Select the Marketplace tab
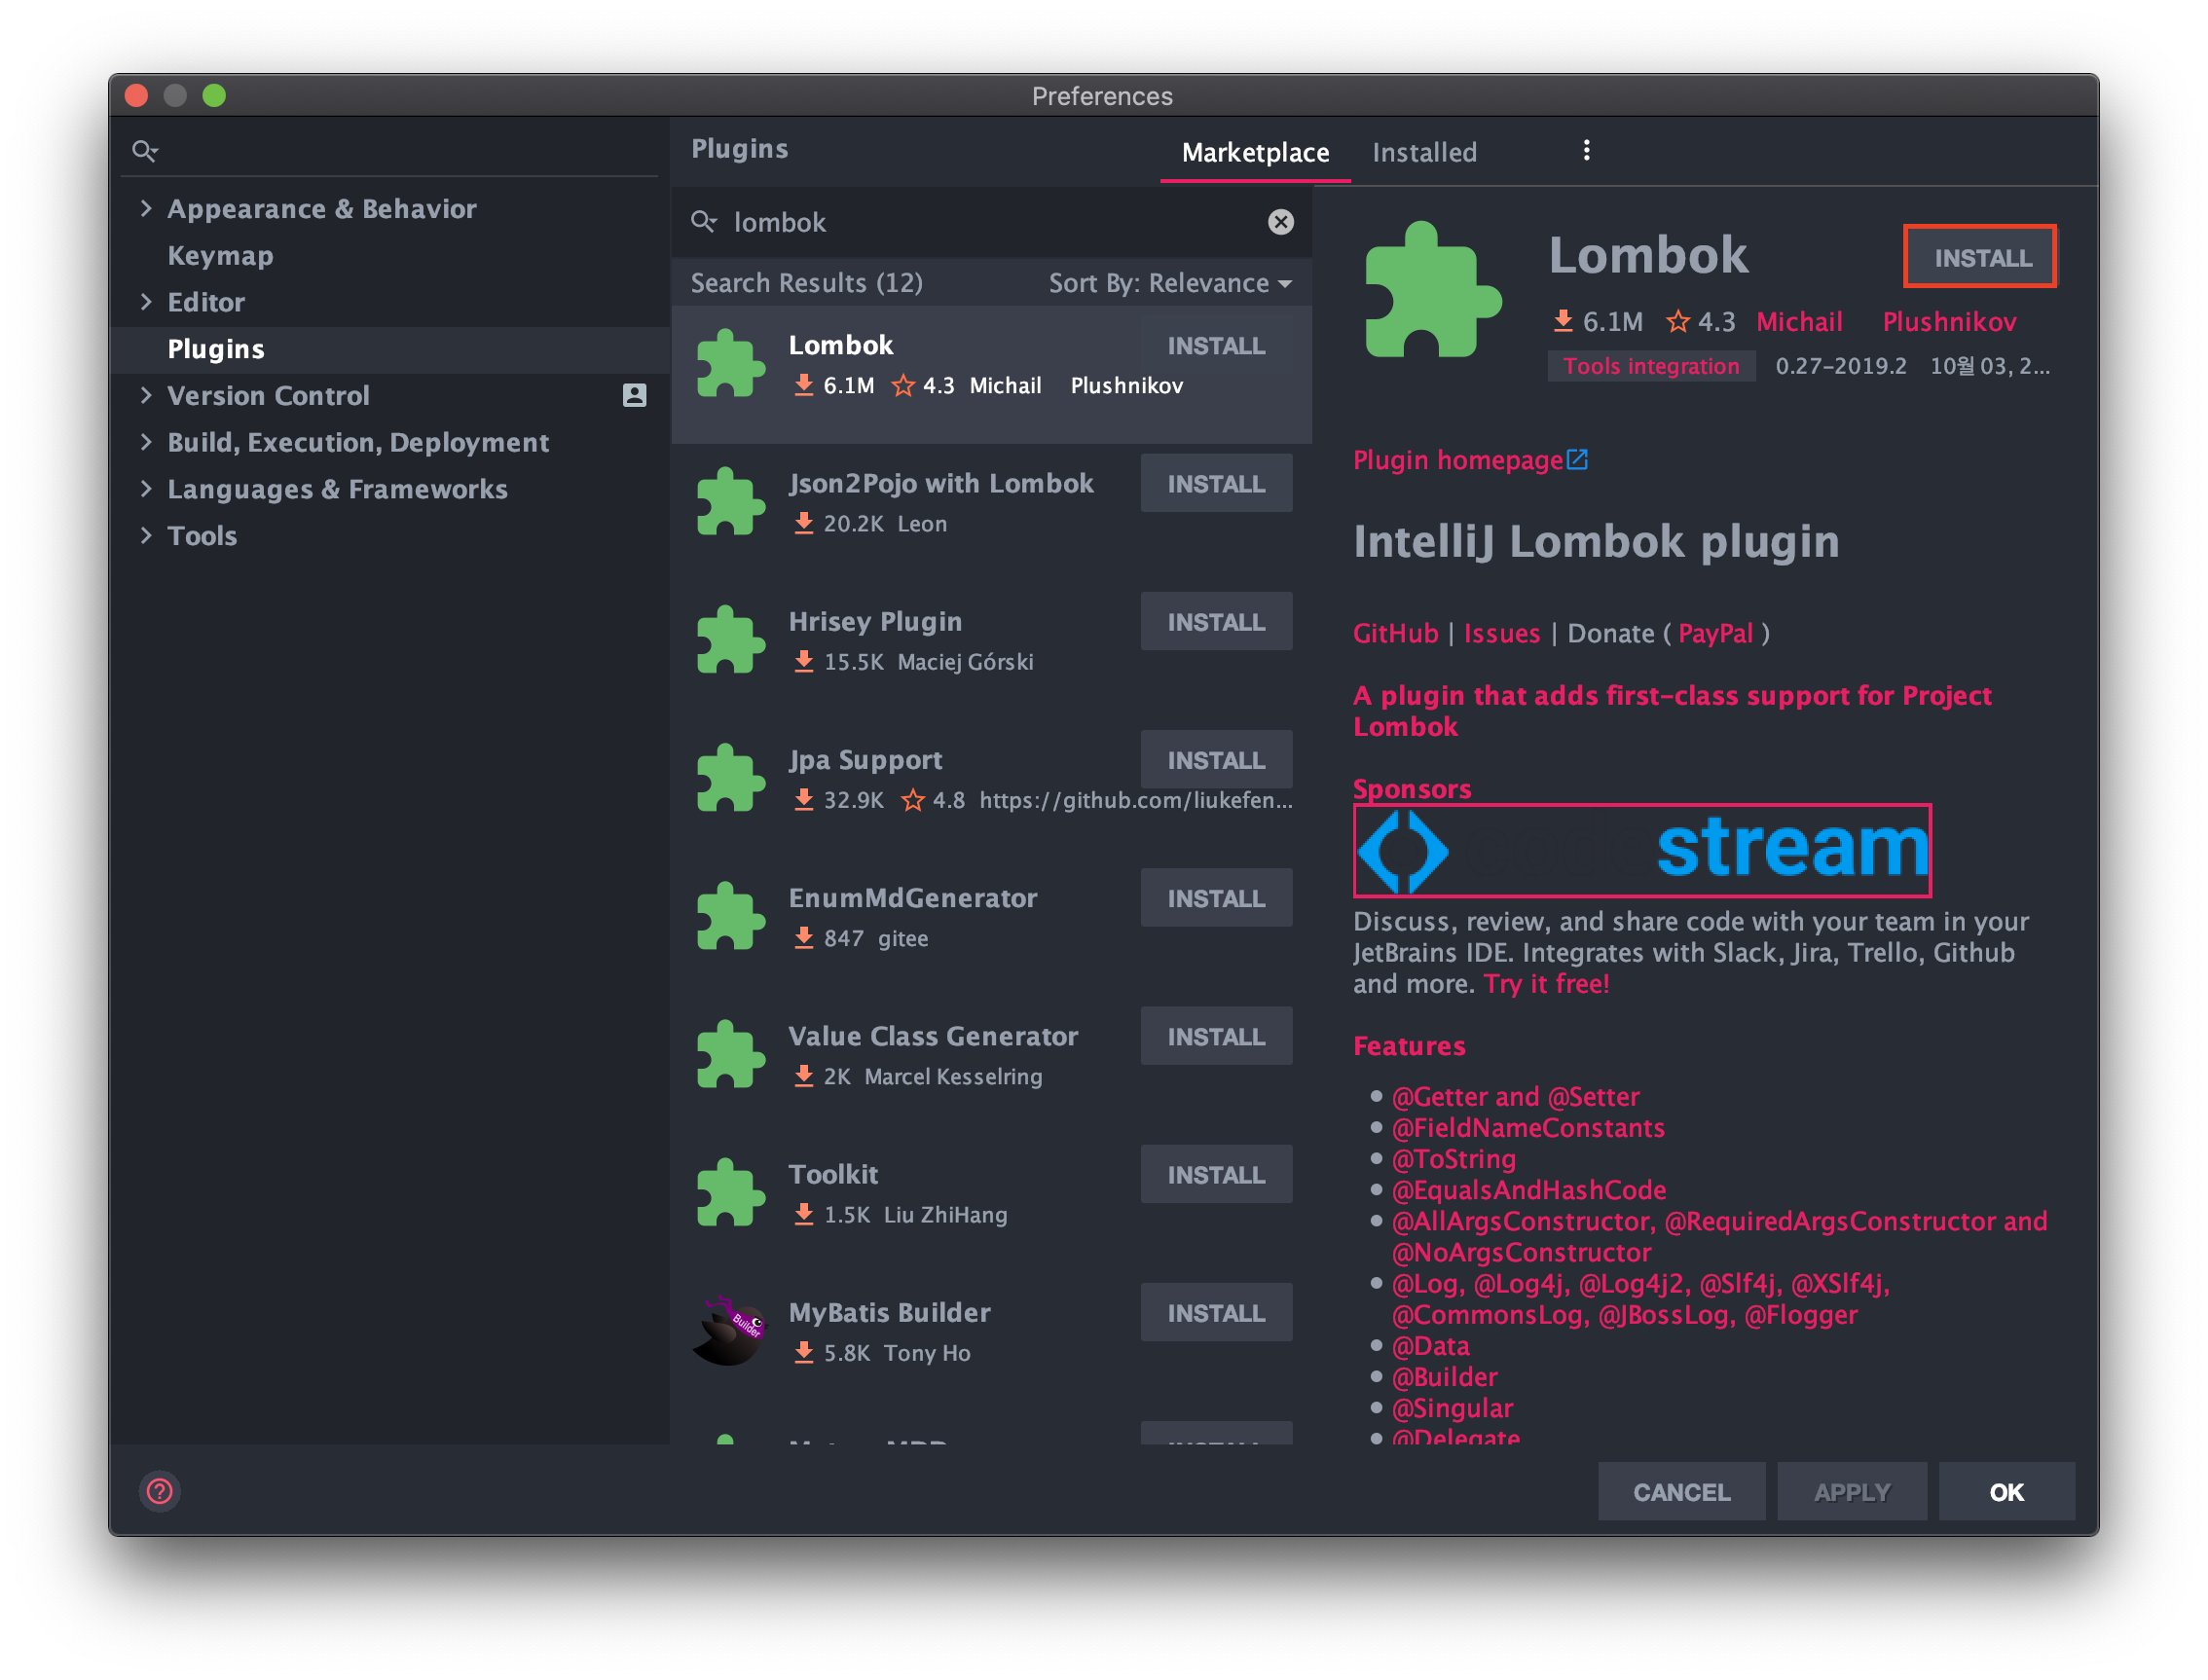This screenshot has height=1680, width=2208. (x=1255, y=152)
